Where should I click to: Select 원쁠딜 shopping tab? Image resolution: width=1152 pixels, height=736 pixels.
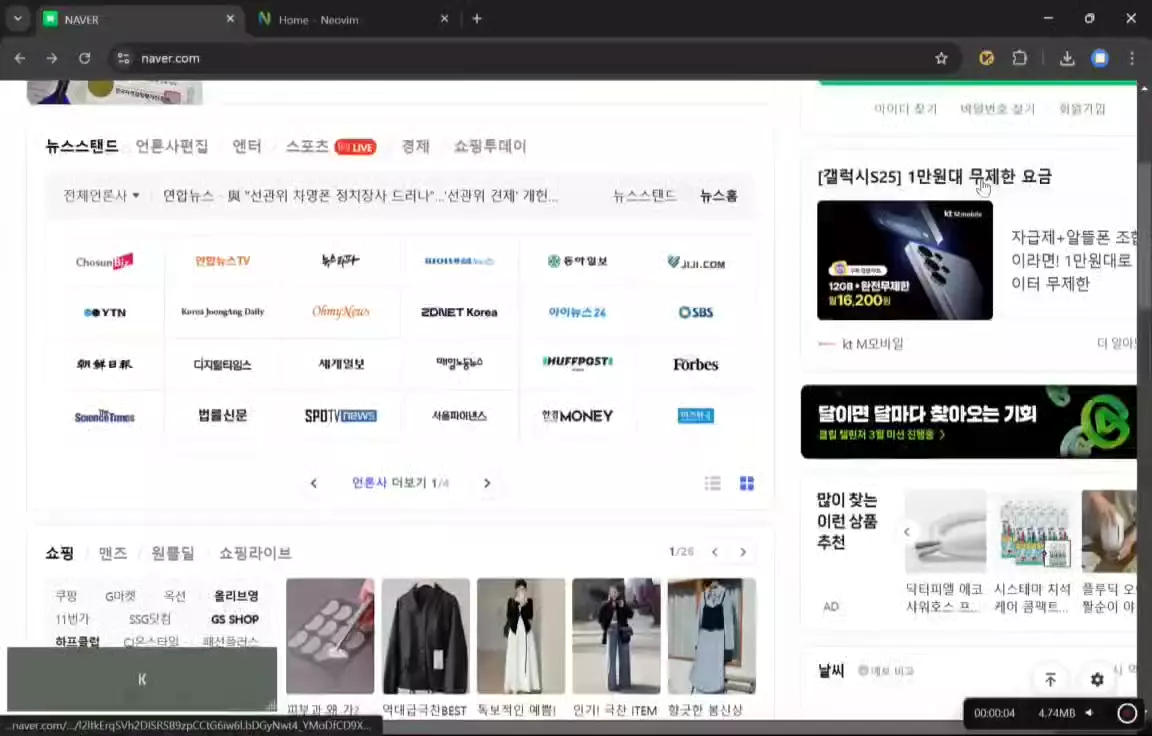173,553
